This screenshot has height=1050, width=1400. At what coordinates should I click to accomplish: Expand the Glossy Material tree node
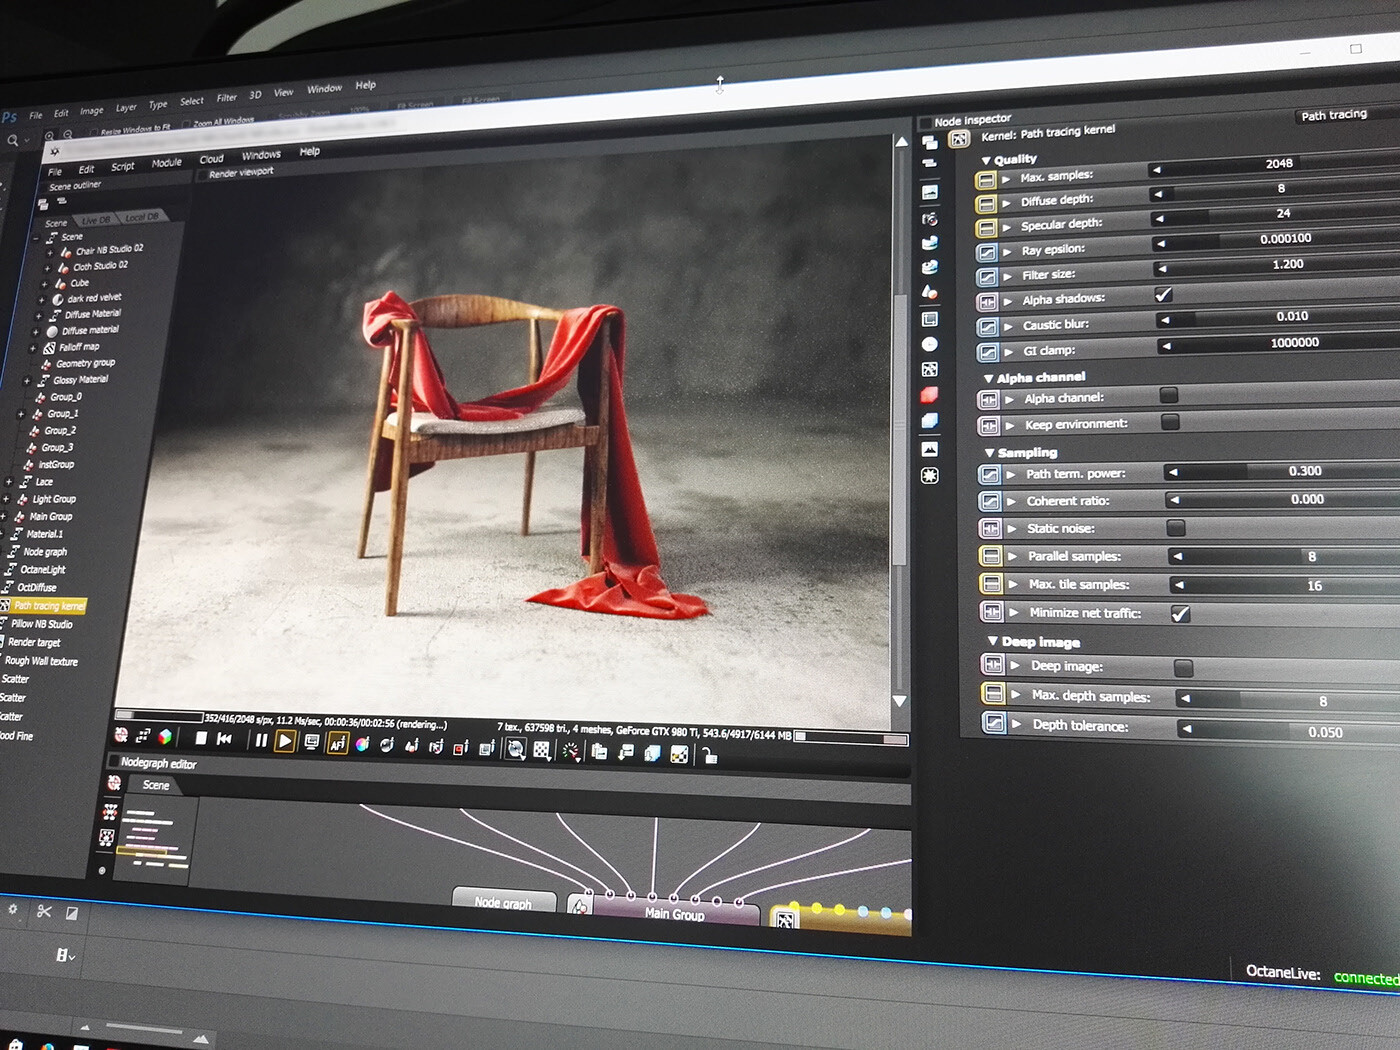(x=27, y=381)
